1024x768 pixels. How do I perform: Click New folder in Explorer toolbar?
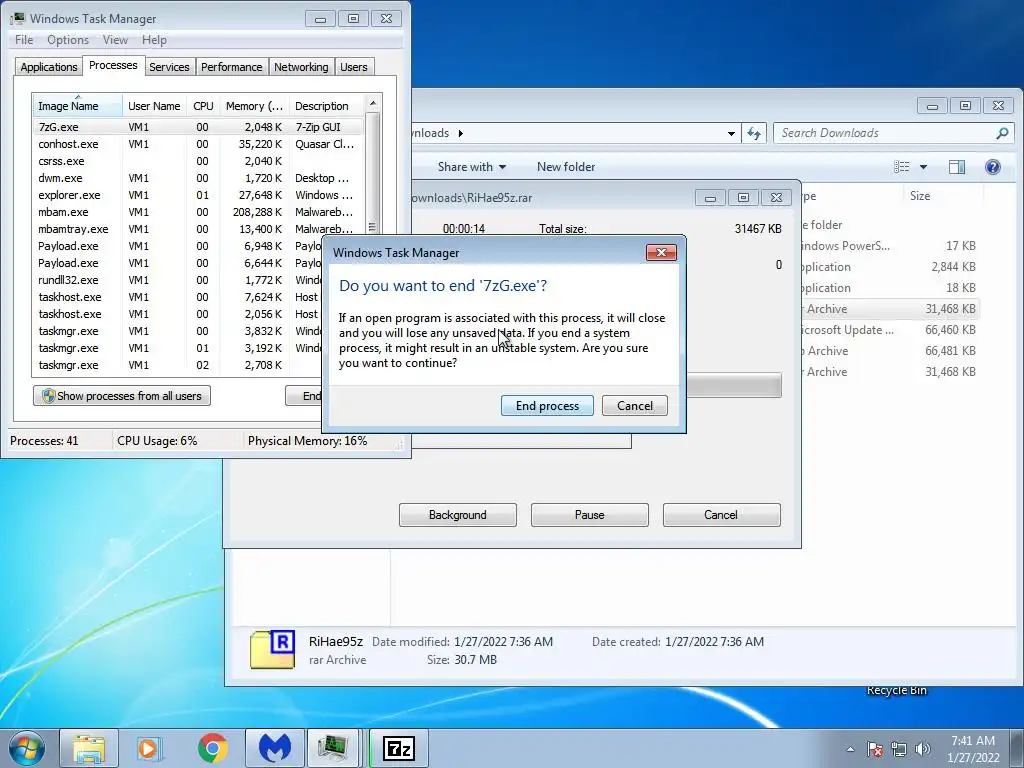(x=566, y=167)
